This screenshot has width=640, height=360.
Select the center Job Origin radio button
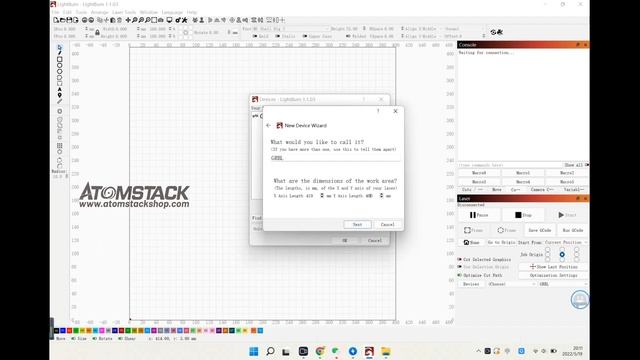click(562, 254)
